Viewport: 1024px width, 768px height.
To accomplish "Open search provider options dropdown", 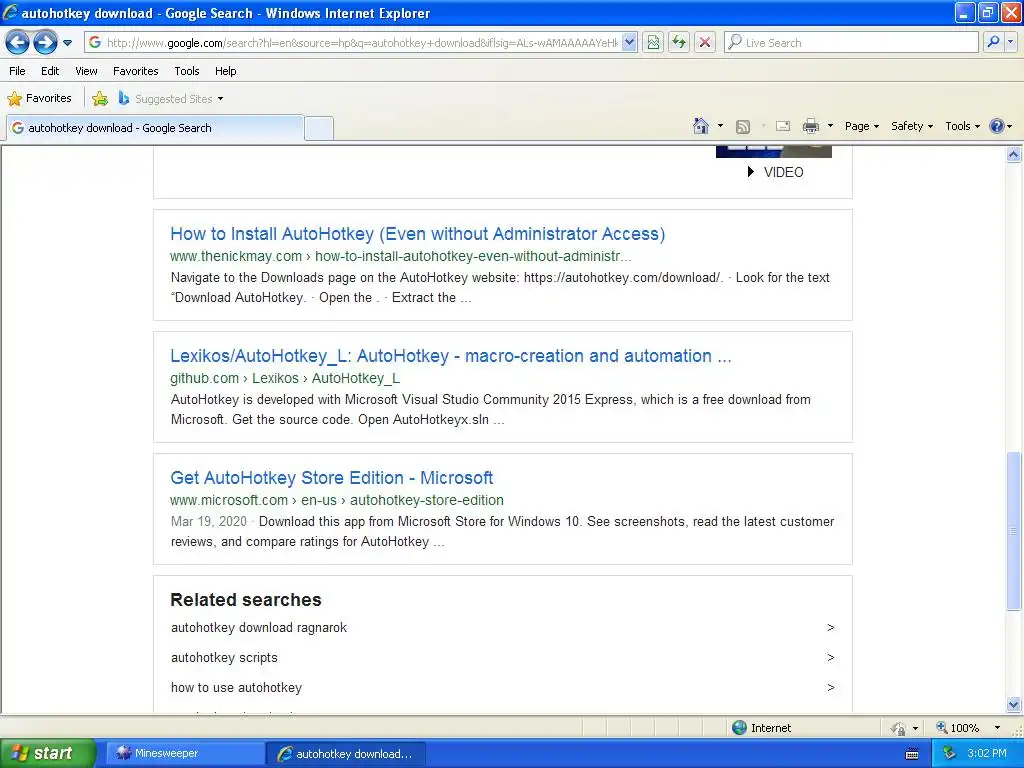I will click(x=1011, y=43).
